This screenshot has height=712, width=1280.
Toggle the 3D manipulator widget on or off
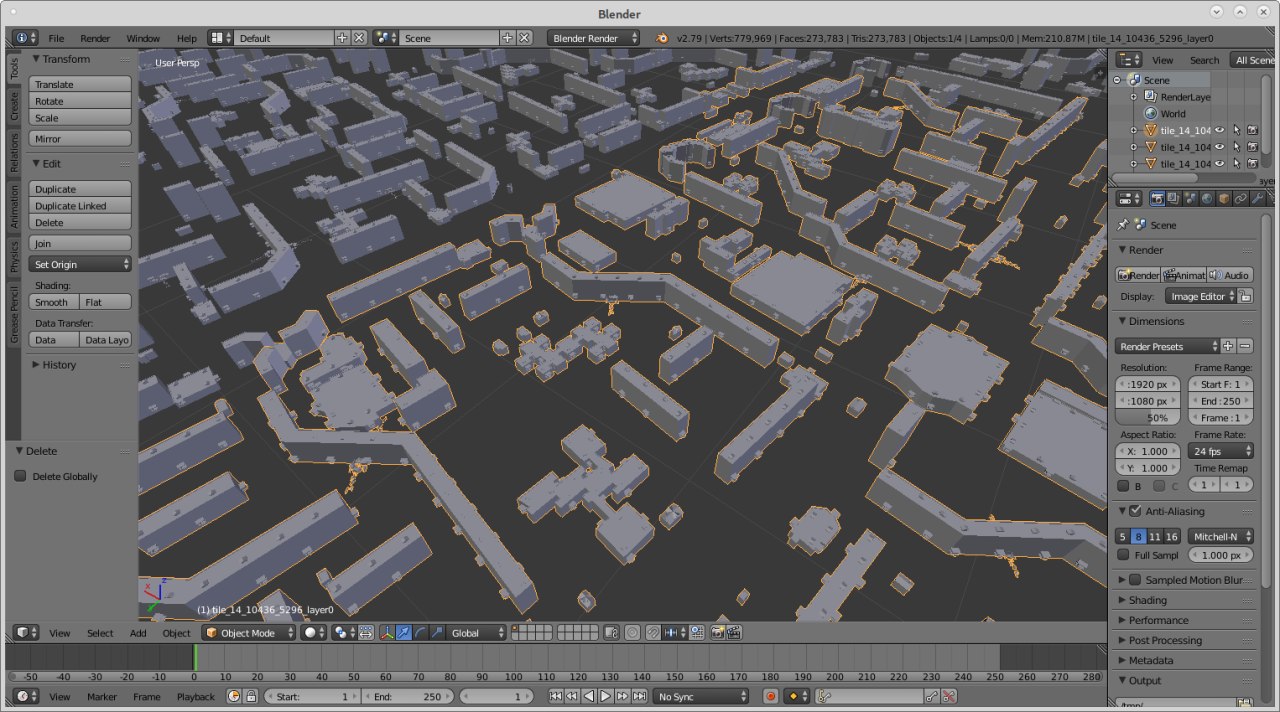coord(388,633)
